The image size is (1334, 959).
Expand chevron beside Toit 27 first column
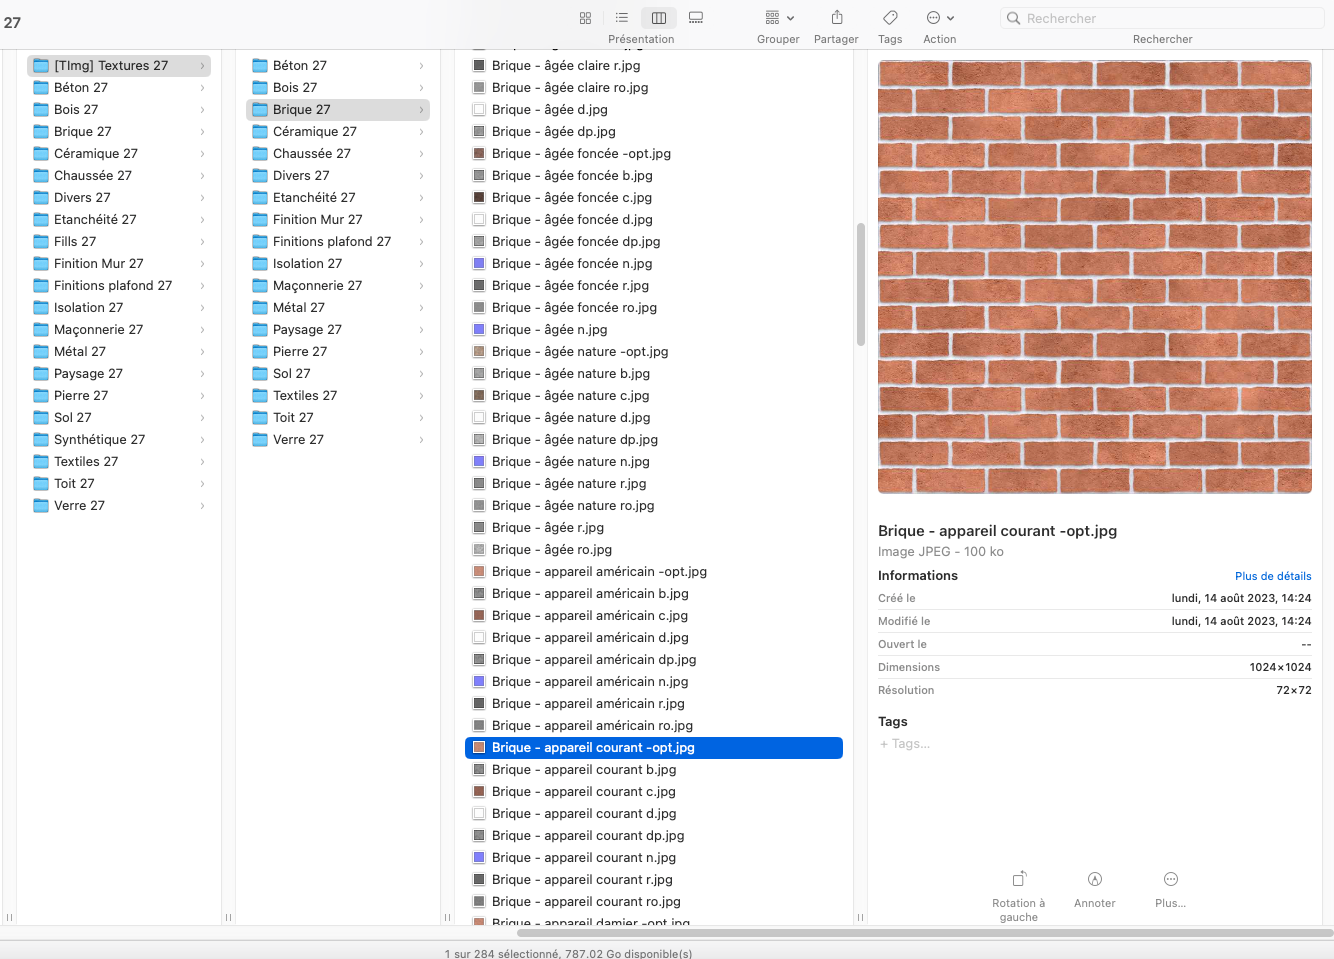pos(202,484)
